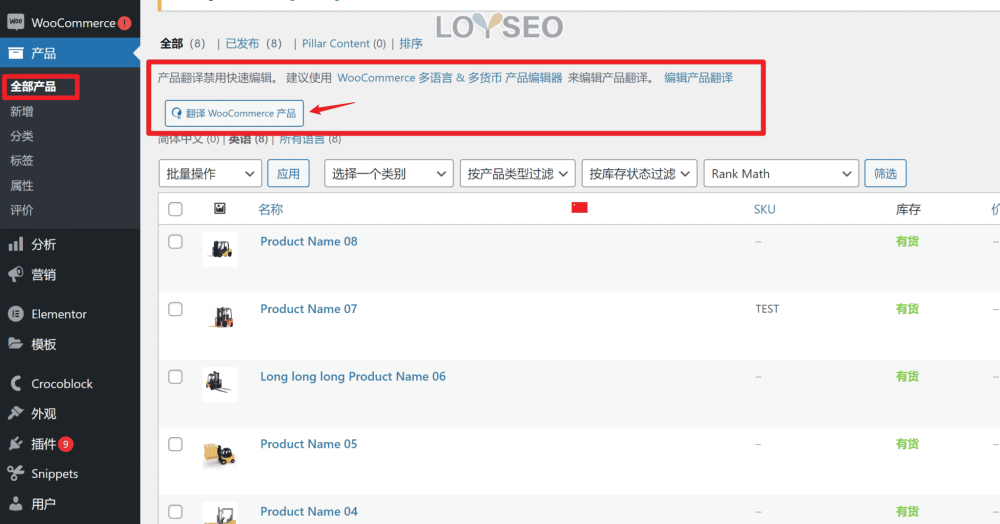Click the image column header icon
The width and height of the screenshot is (1000, 524).
[x=219, y=208]
